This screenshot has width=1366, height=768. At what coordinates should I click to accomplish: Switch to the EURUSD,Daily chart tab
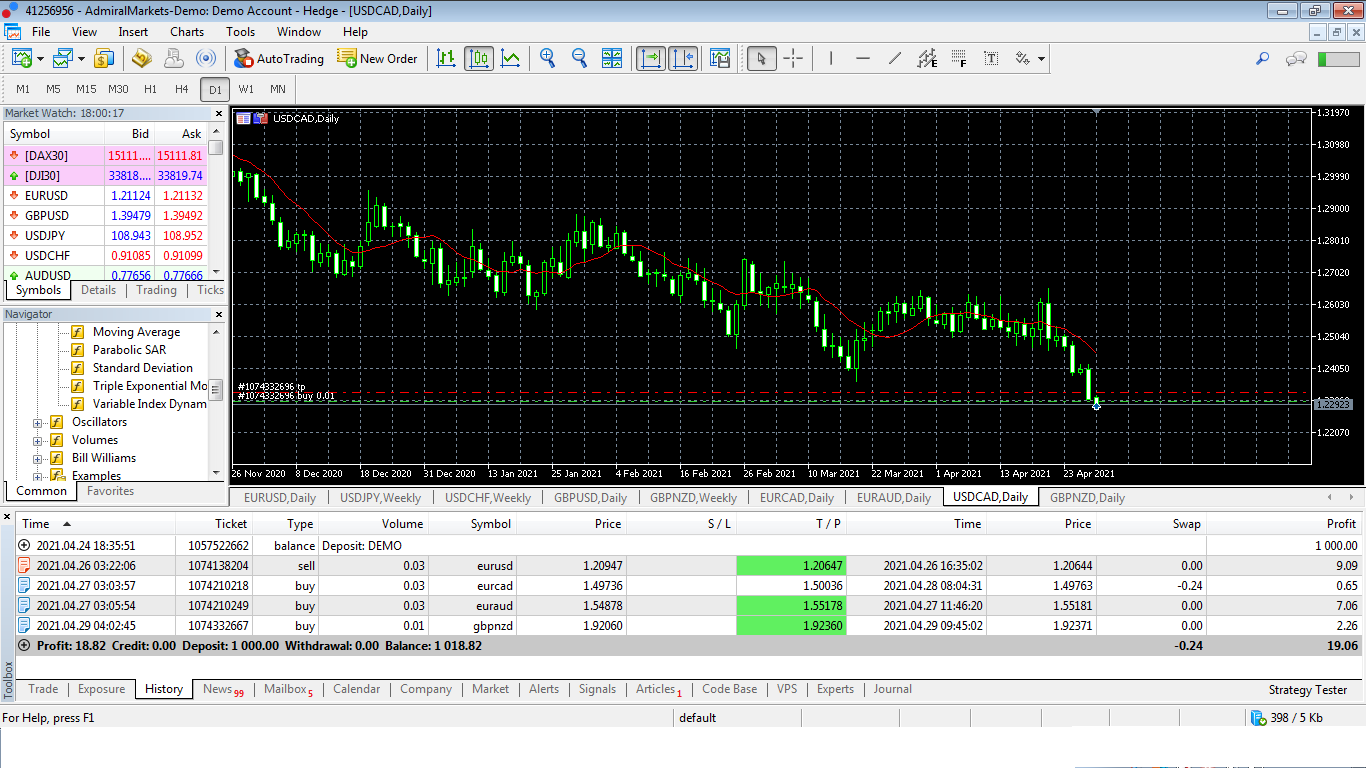279,497
